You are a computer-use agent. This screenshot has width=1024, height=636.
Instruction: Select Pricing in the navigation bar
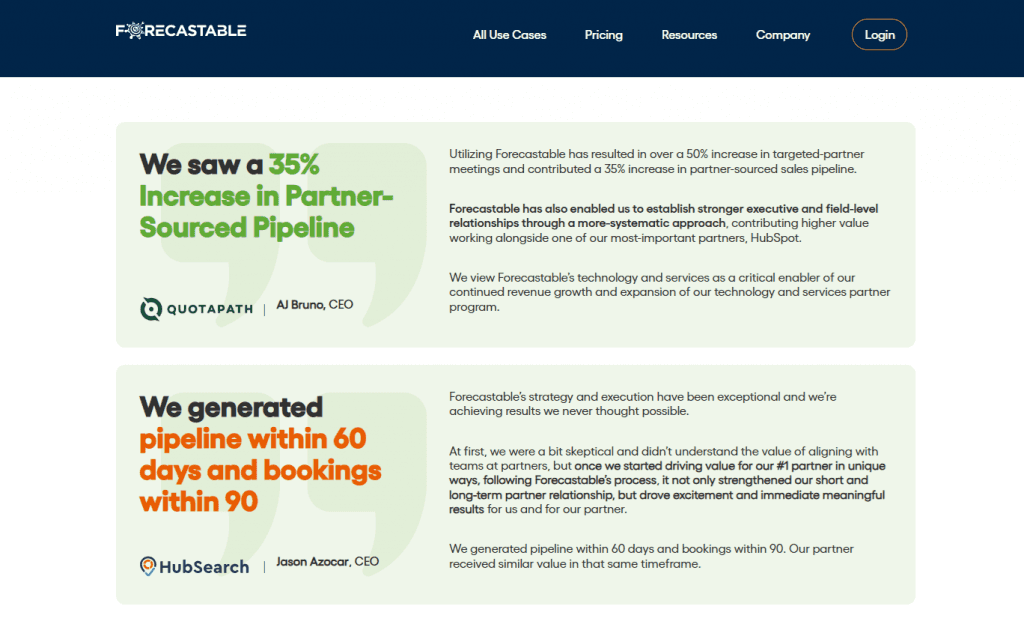pyautogui.click(x=603, y=34)
